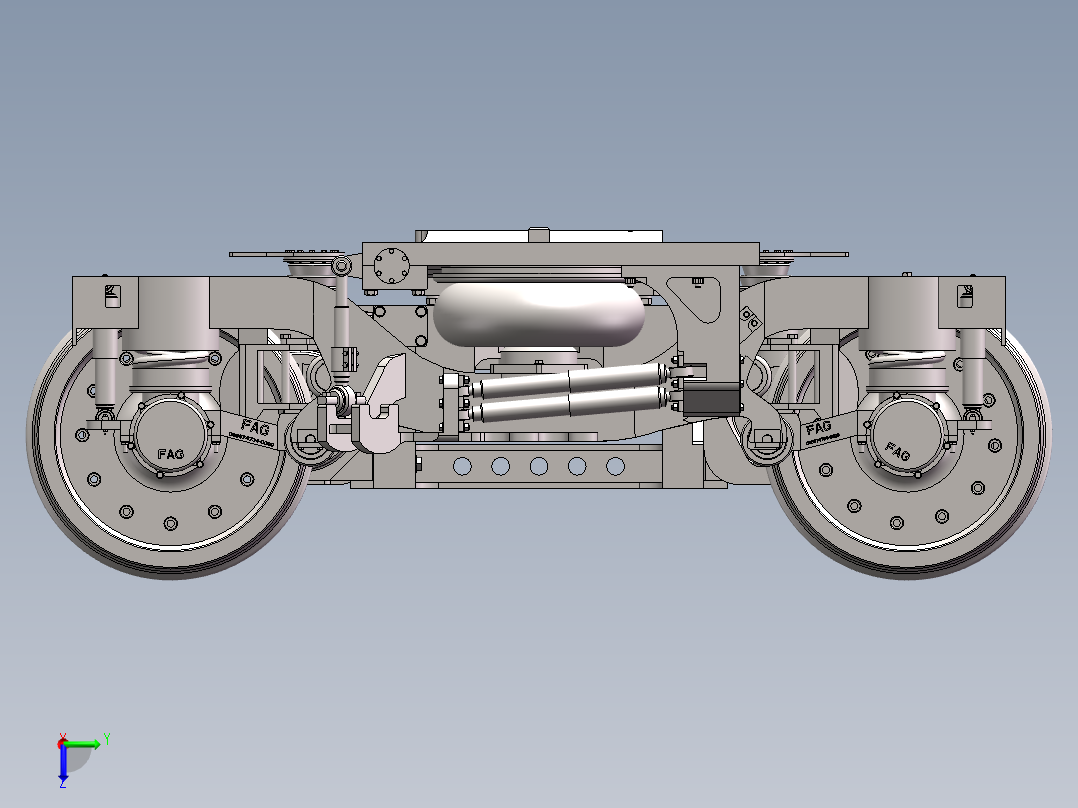Select the left axle box cover labeled FAG
The width and height of the screenshot is (1078, 808).
point(170,437)
